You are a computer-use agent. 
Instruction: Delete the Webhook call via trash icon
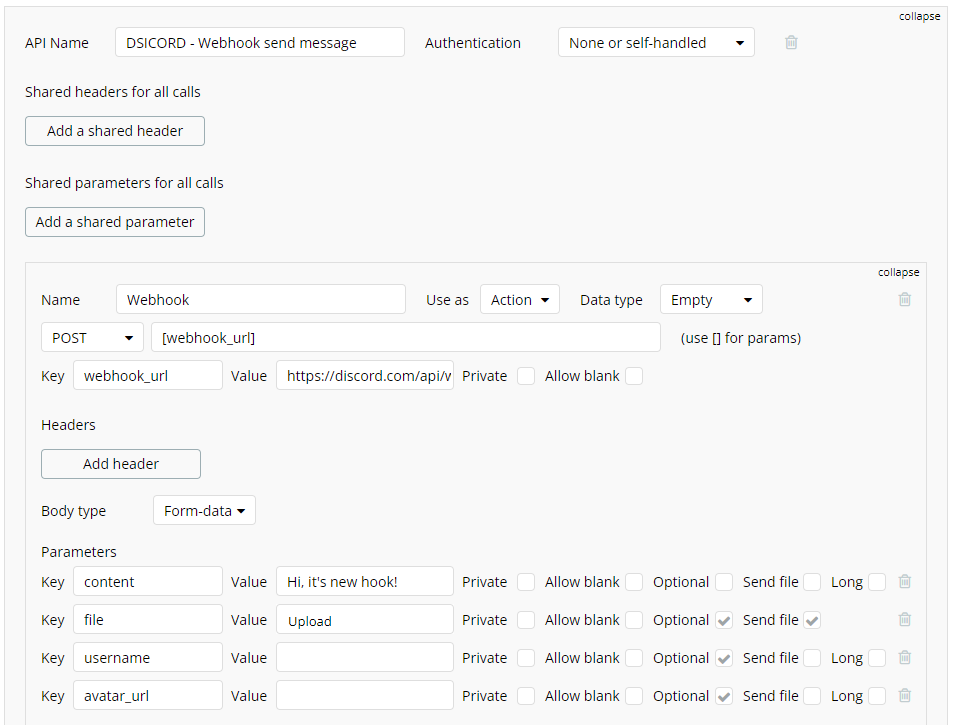tap(905, 299)
